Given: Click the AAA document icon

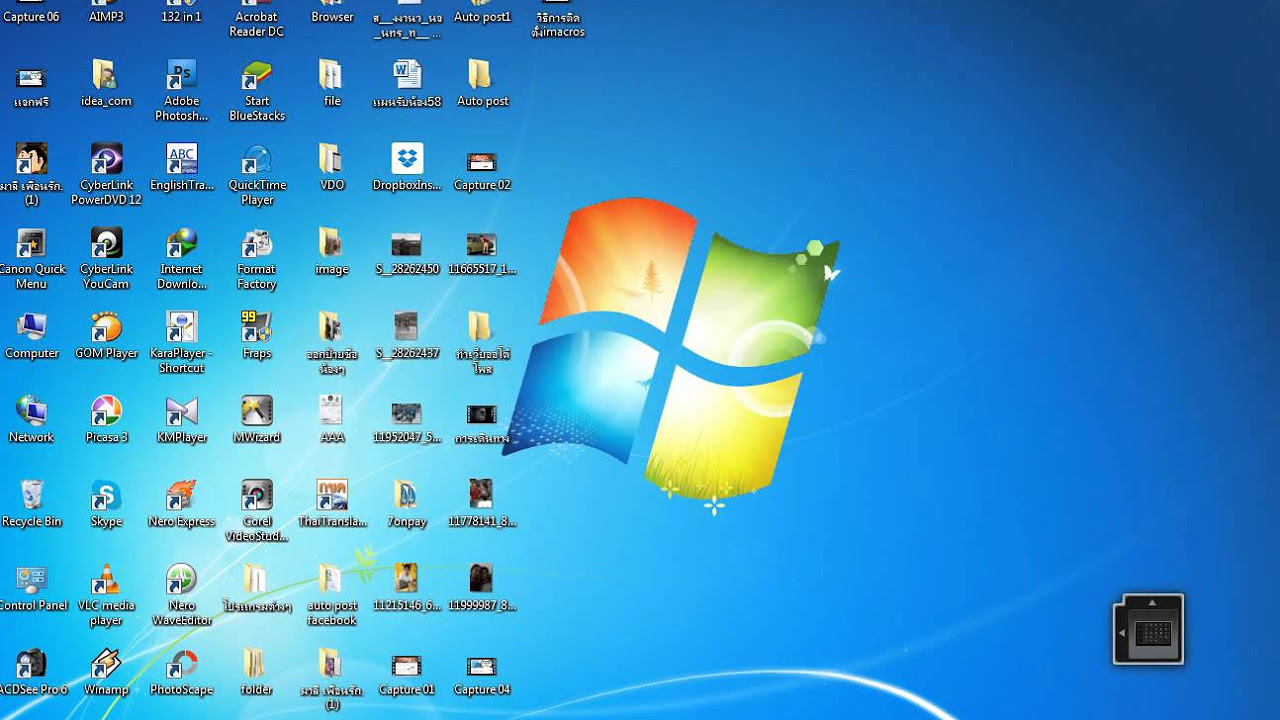Looking at the screenshot, I should pos(332,412).
